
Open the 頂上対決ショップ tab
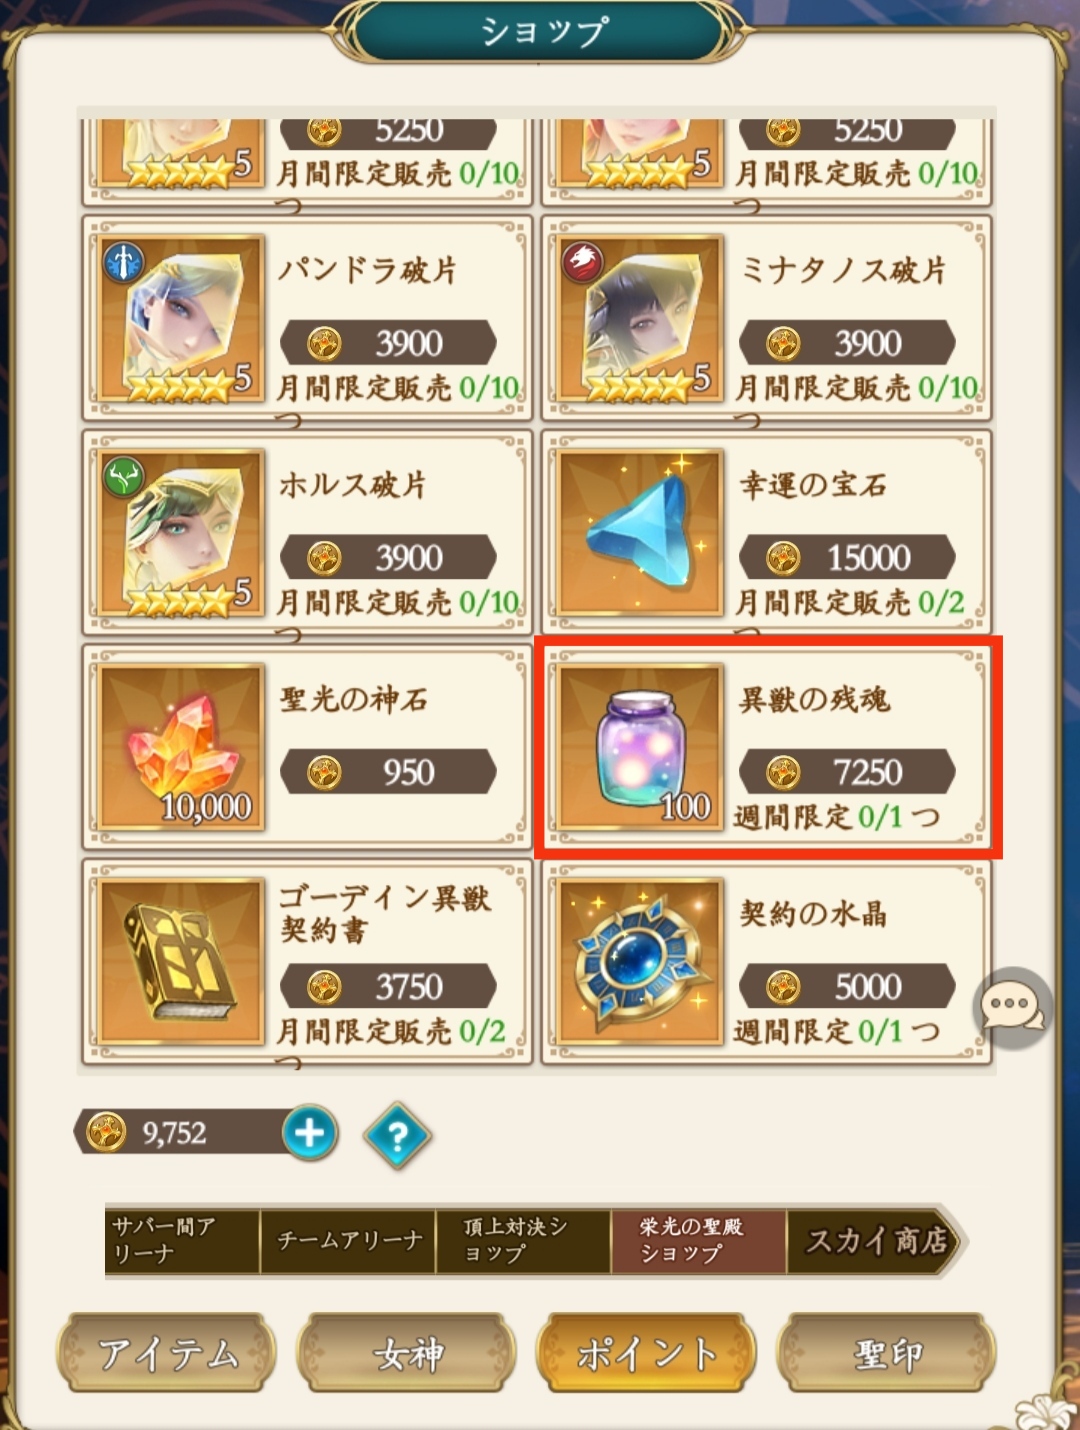[x=523, y=1241]
